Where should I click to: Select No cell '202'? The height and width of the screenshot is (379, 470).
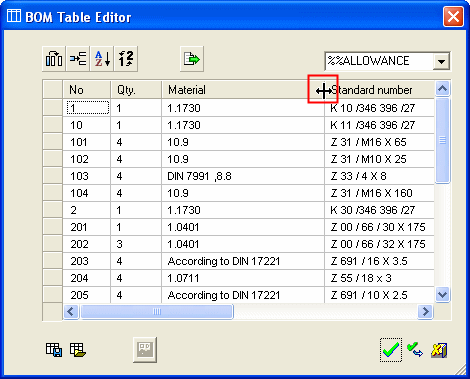pos(87,244)
